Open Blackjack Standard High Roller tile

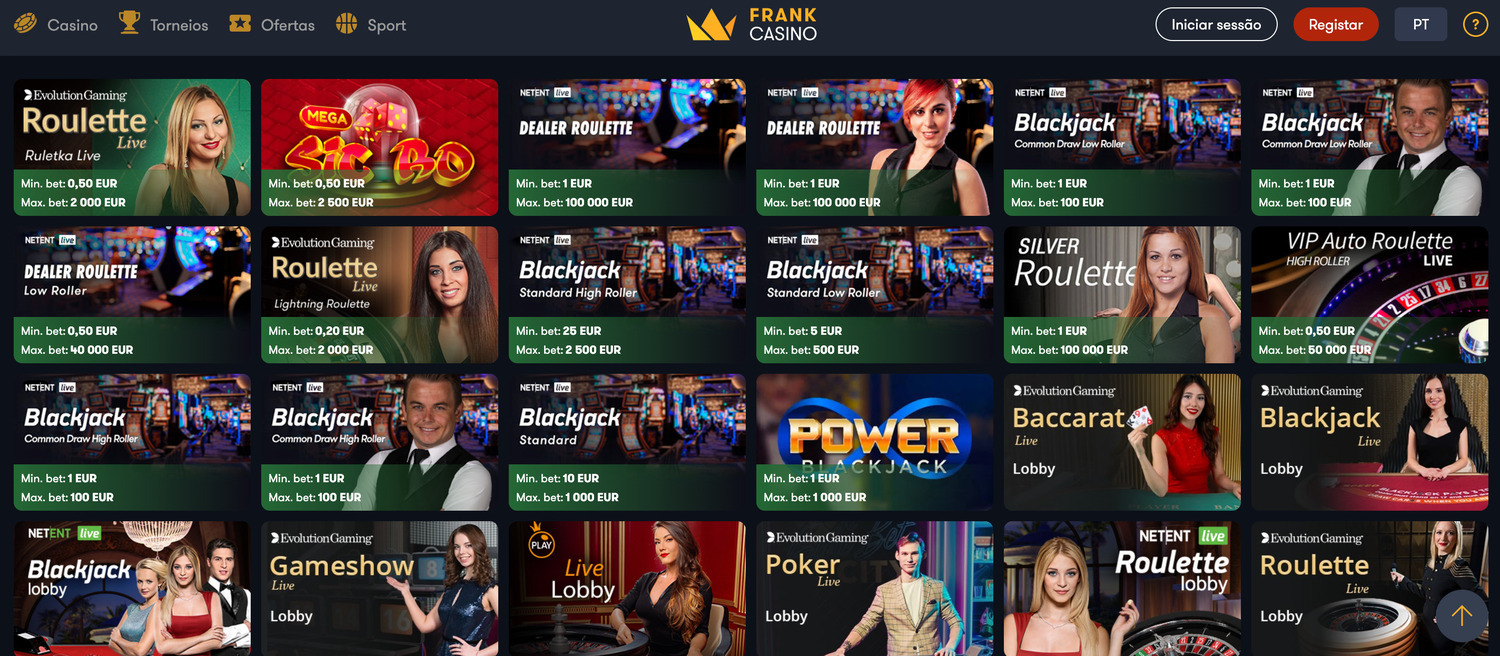click(627, 294)
